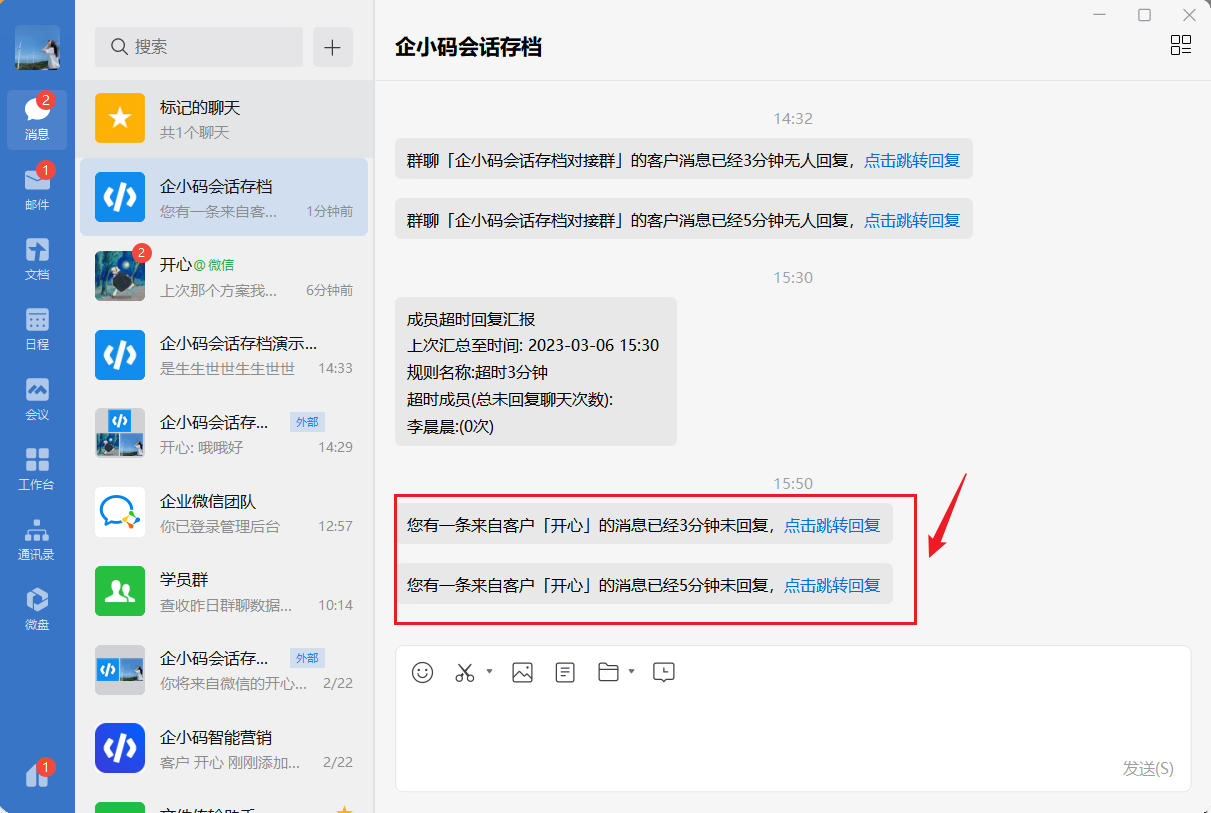This screenshot has height=813, width=1211.
Task: Open the 企业微信团队 conversation
Action: coord(224,512)
